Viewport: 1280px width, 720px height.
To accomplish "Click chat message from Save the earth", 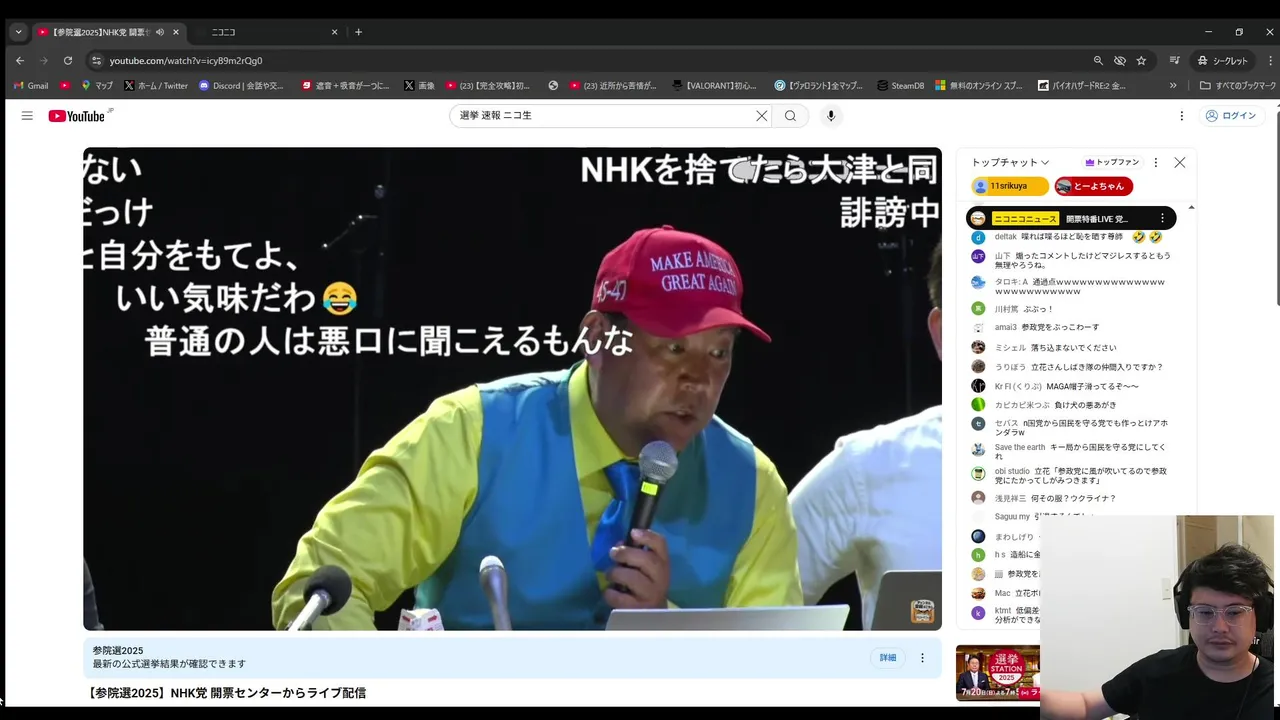I will point(1071,452).
